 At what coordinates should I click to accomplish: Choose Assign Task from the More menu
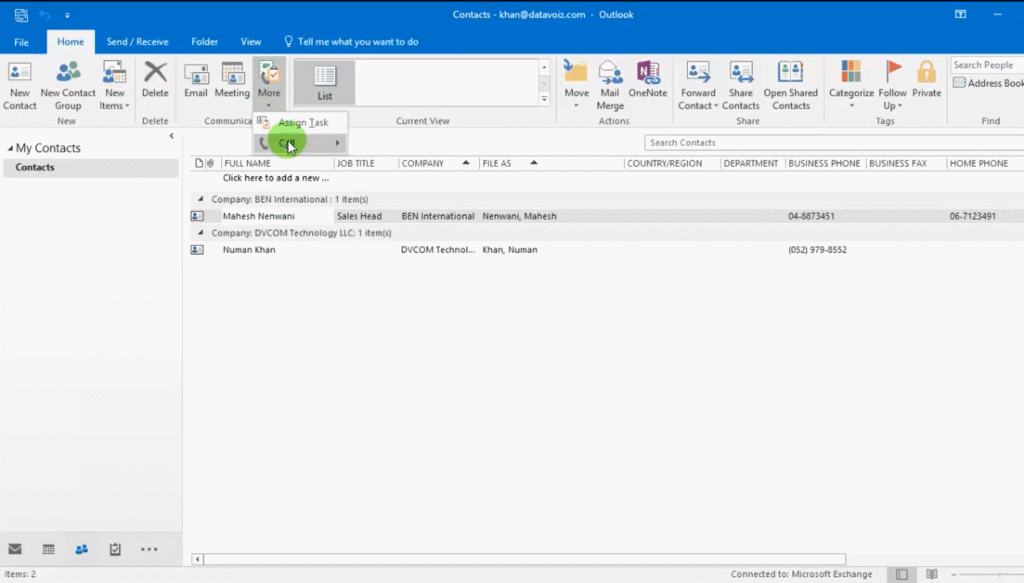tap(300, 122)
